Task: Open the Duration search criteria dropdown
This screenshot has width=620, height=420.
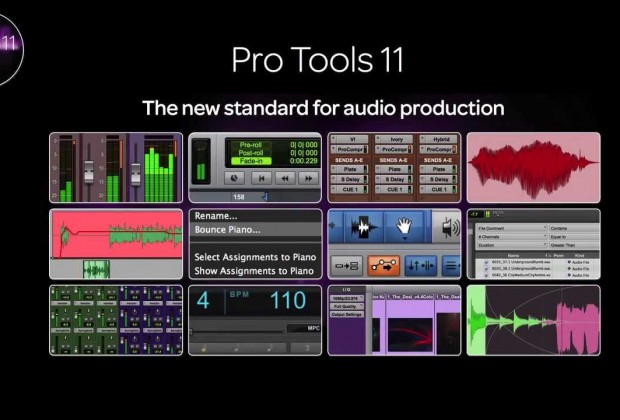Action: (512, 245)
